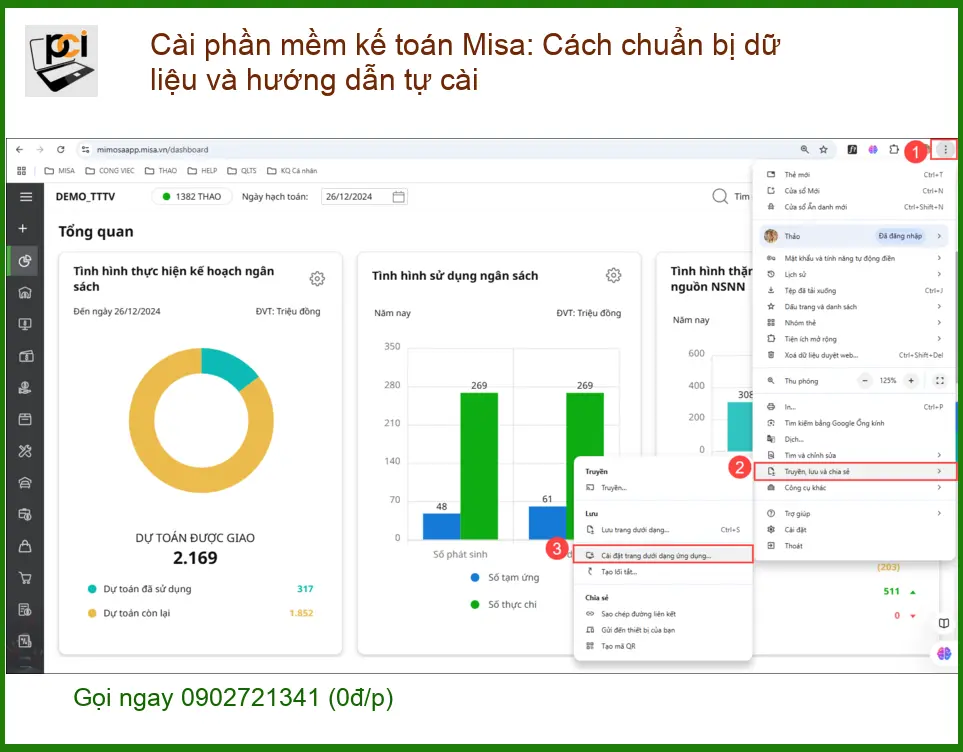This screenshot has height=752, width=963.
Task: Click the search magnifier near Tìm
Action: pos(720,197)
